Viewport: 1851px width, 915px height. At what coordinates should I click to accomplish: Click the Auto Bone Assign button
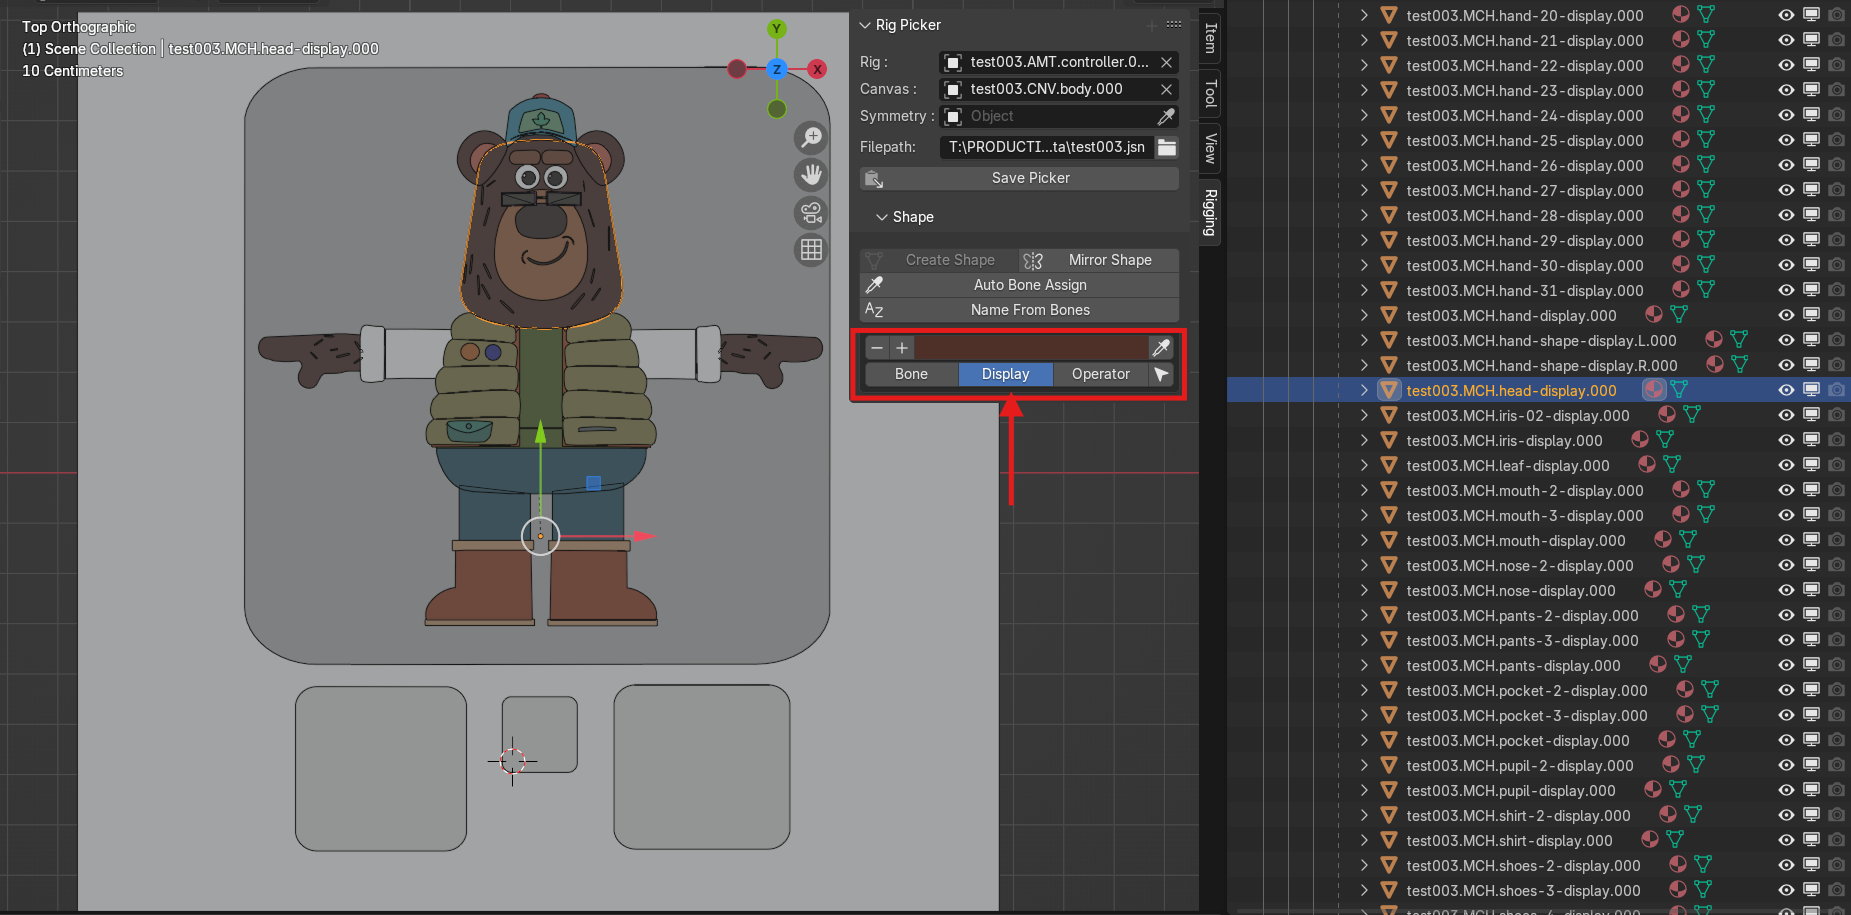pos(1030,285)
